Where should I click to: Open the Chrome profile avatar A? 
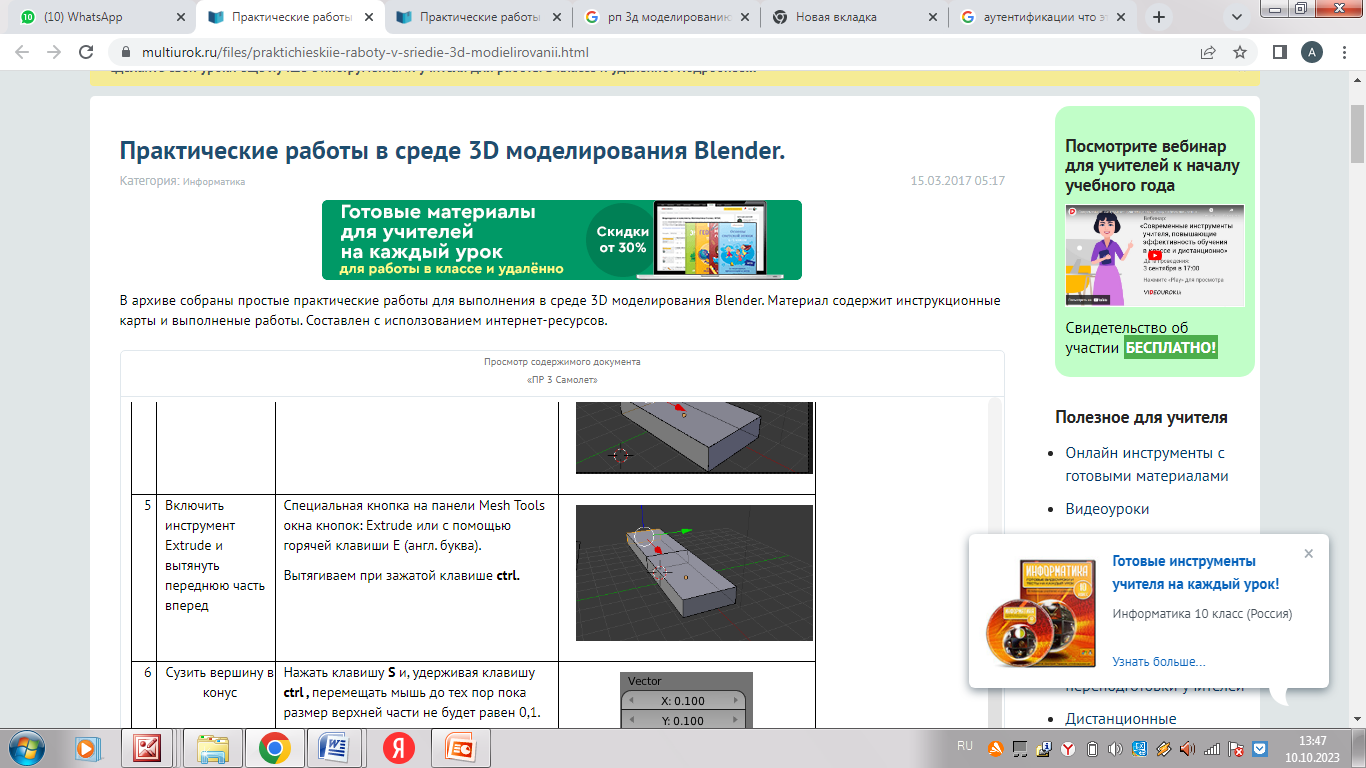[1311, 52]
